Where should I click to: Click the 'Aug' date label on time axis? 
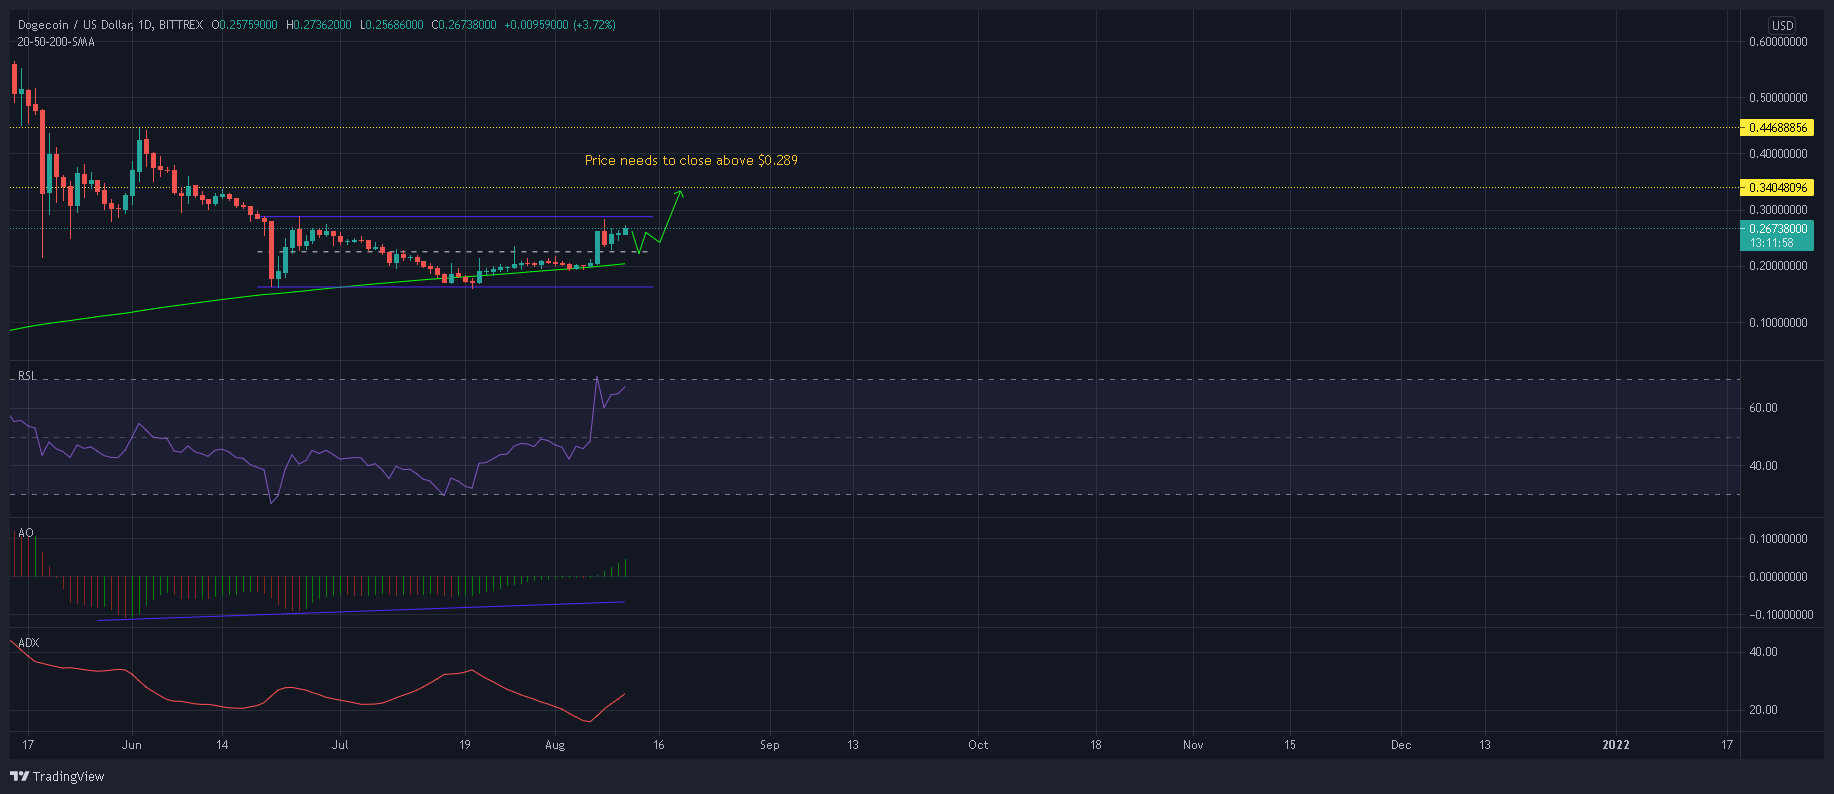(555, 745)
